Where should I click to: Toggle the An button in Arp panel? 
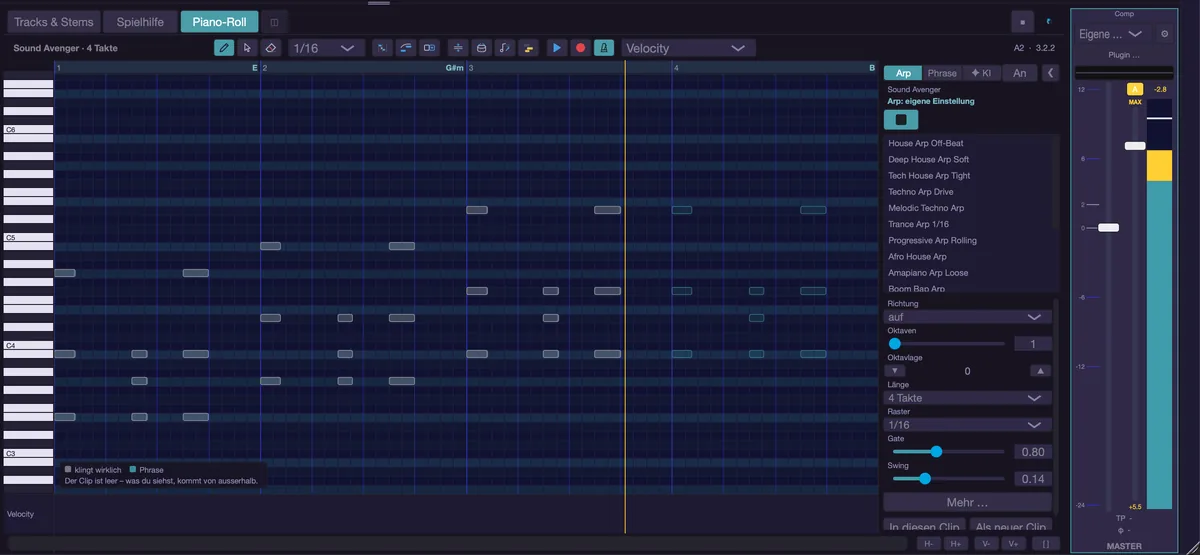tap(1019, 73)
